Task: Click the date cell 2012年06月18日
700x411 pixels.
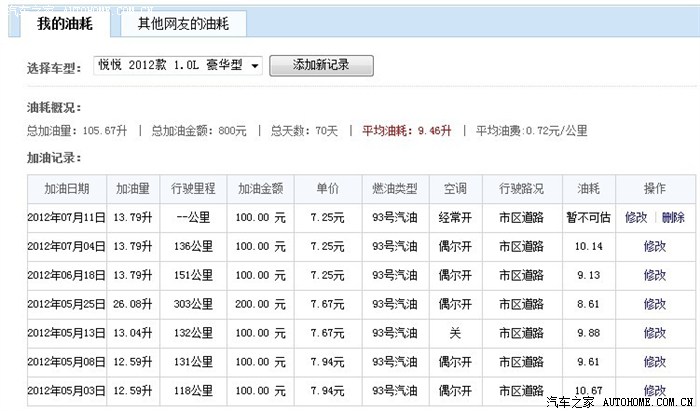Action: point(67,275)
